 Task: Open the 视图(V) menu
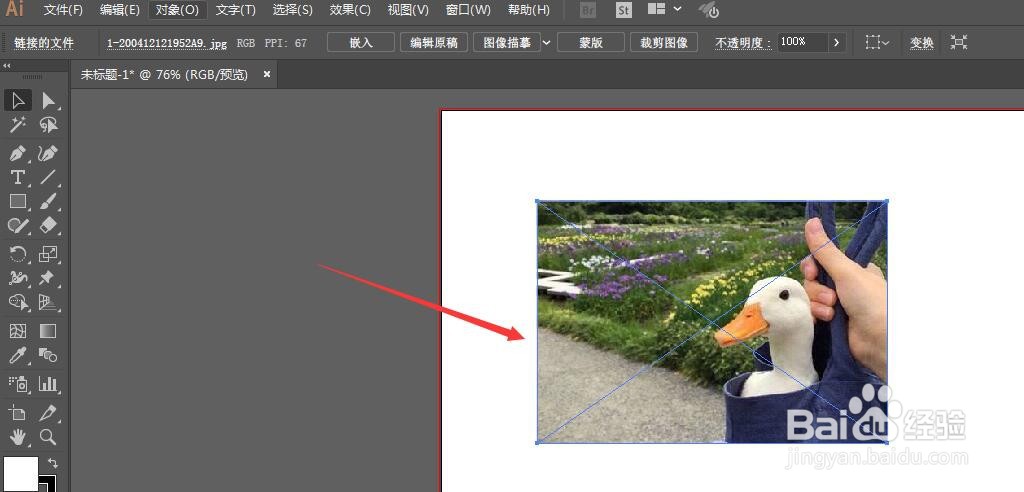click(x=408, y=10)
